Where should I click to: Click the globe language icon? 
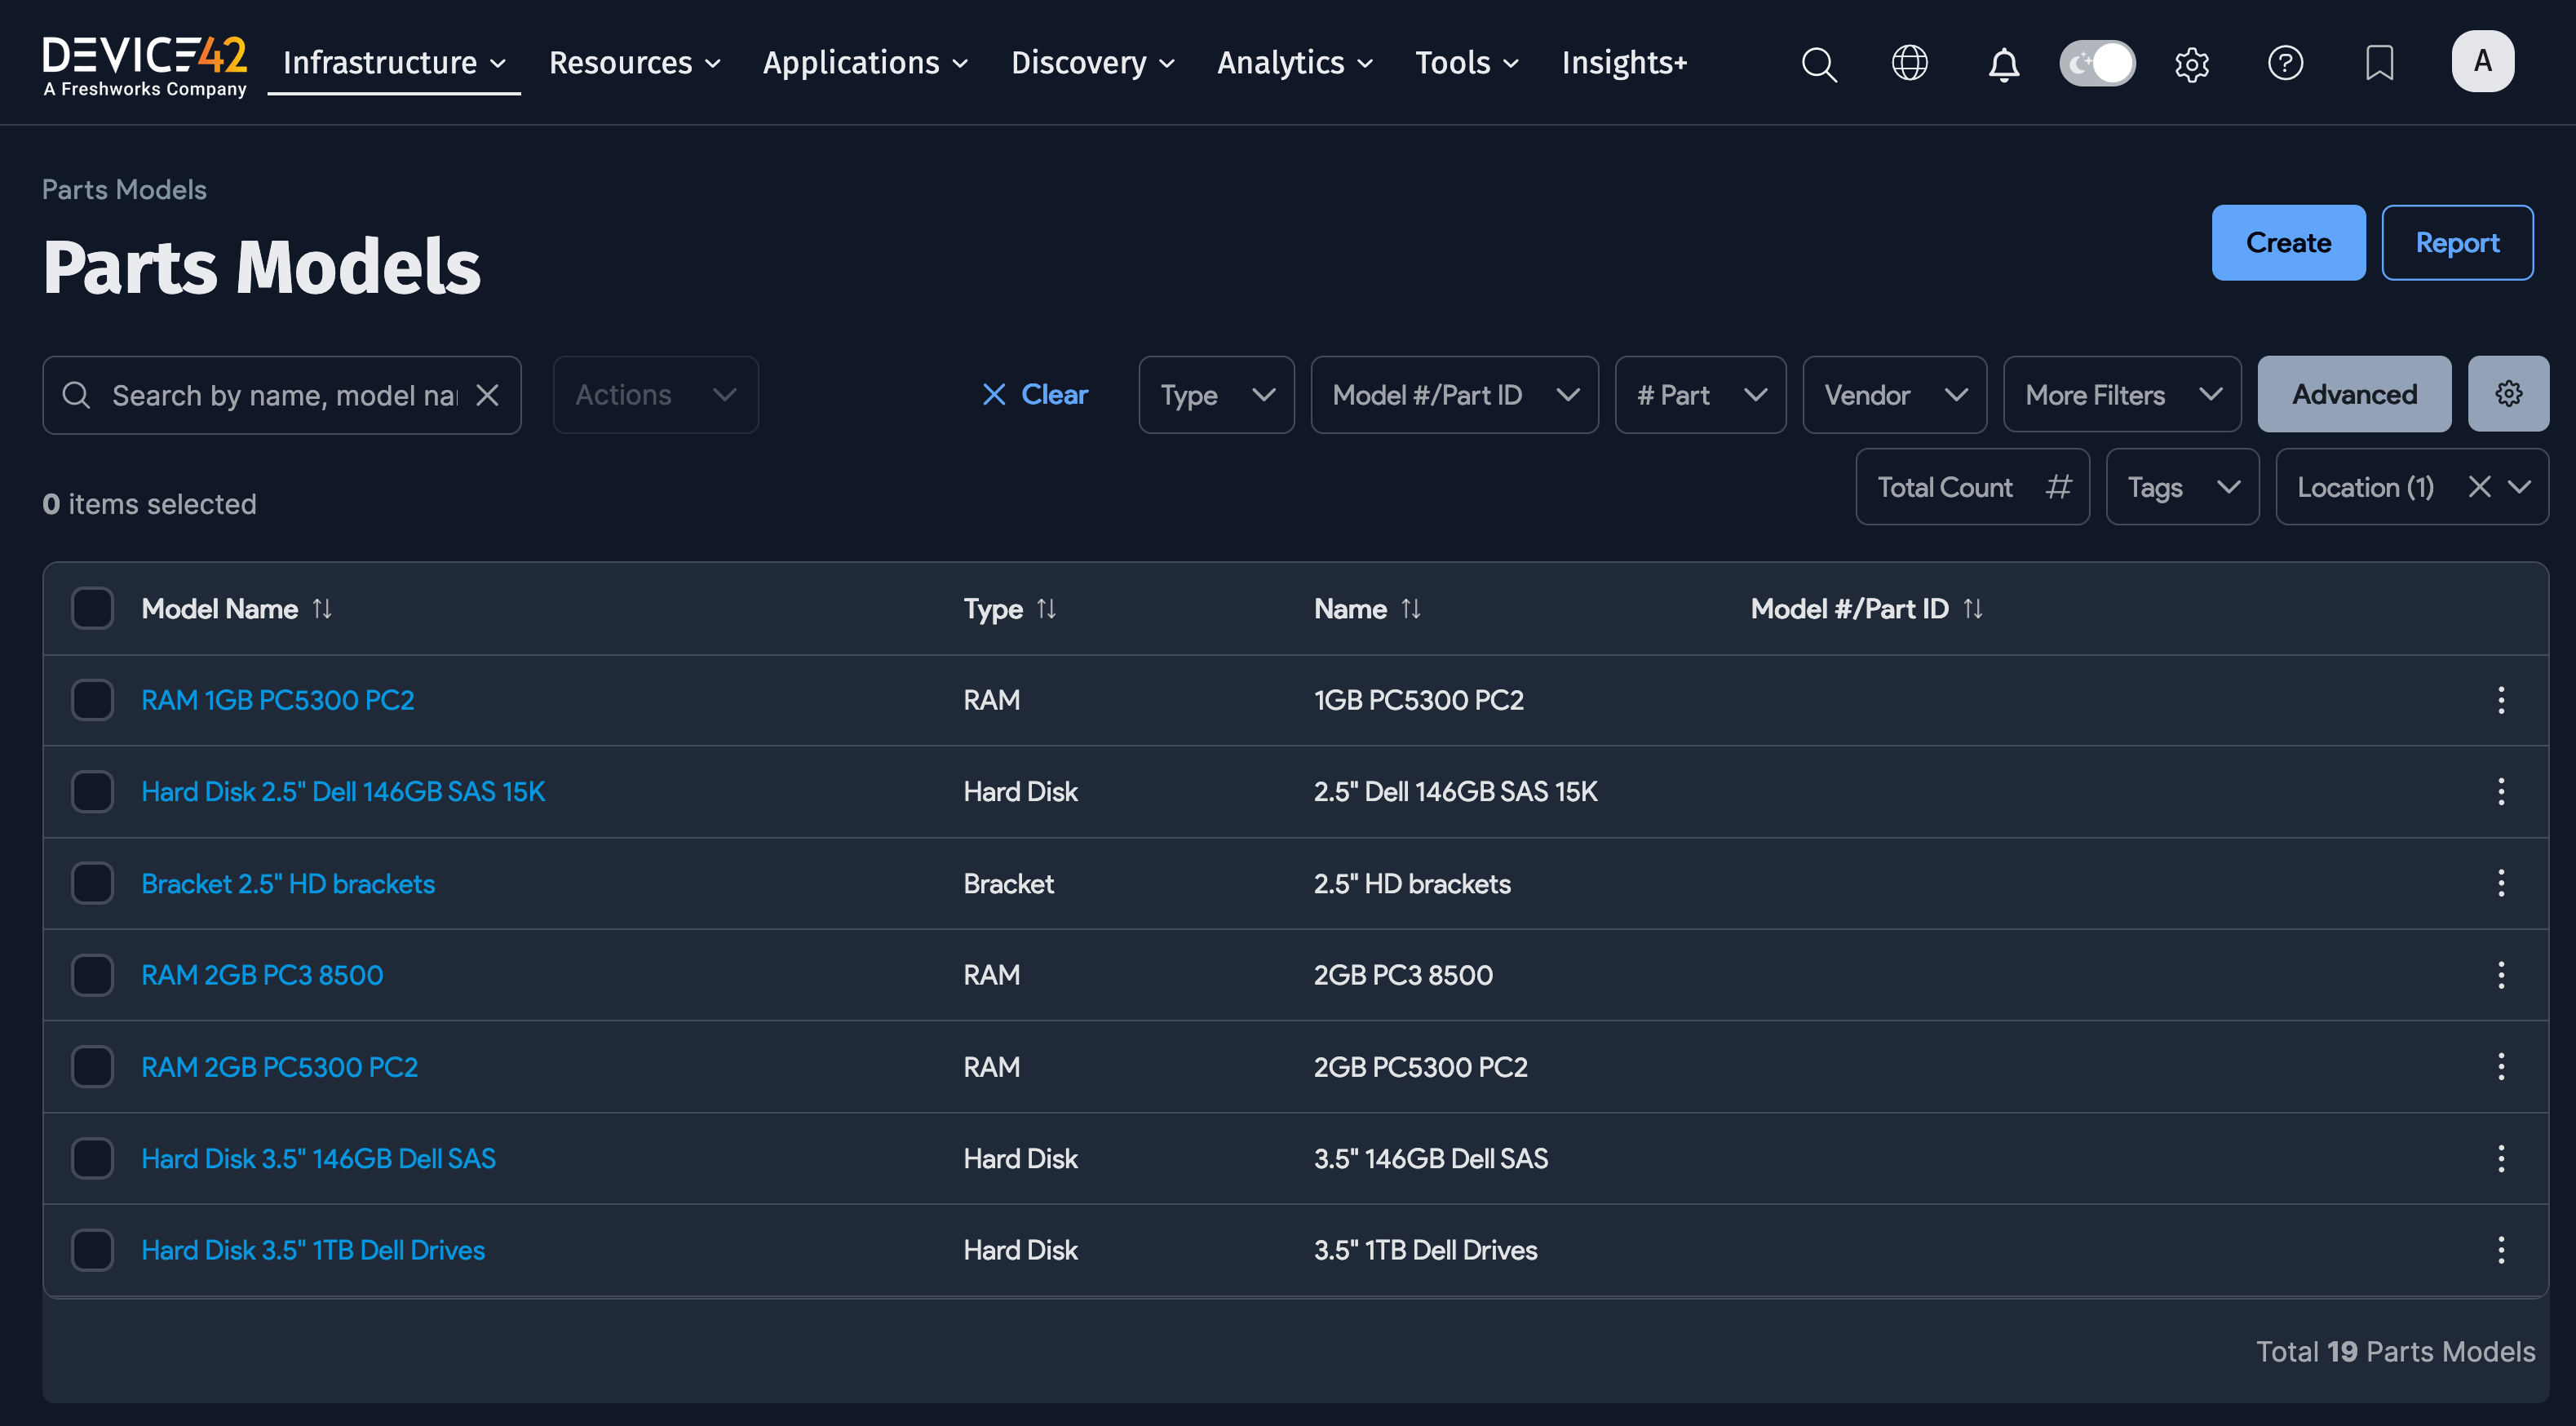(x=1909, y=63)
